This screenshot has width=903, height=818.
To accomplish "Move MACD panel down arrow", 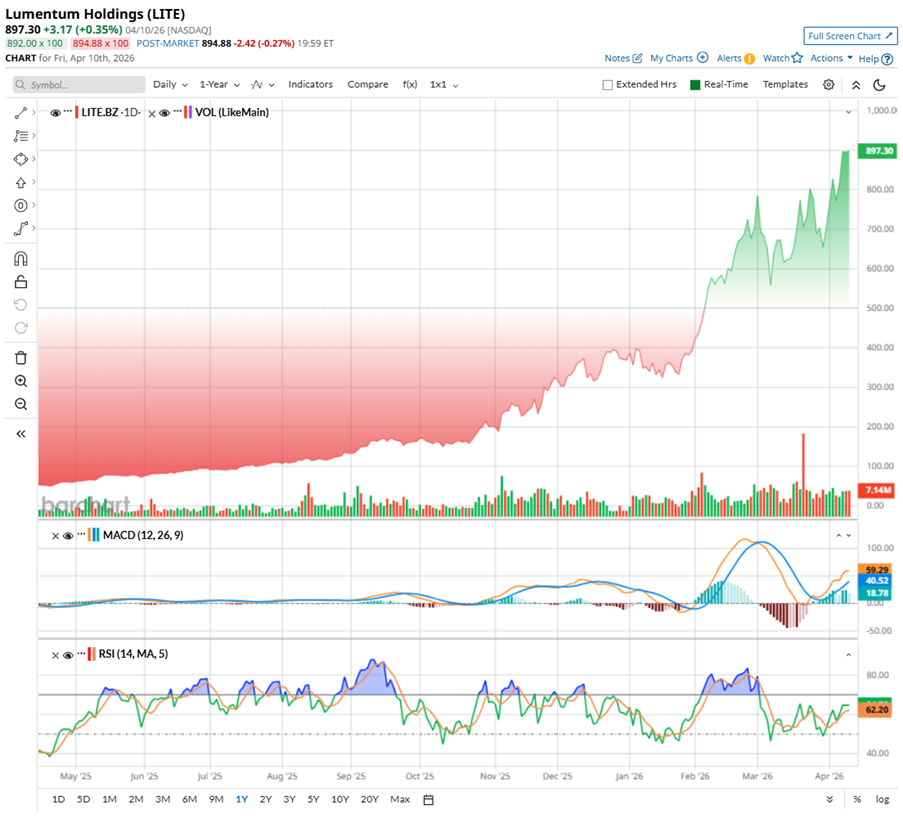I will coord(848,536).
